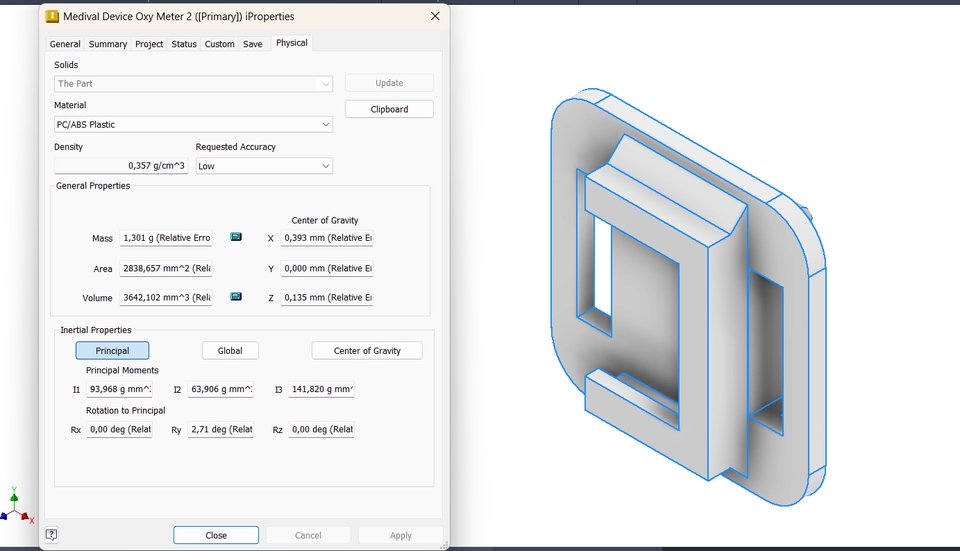Switch to the Summary tab
This screenshot has width=960, height=551.
pos(108,44)
